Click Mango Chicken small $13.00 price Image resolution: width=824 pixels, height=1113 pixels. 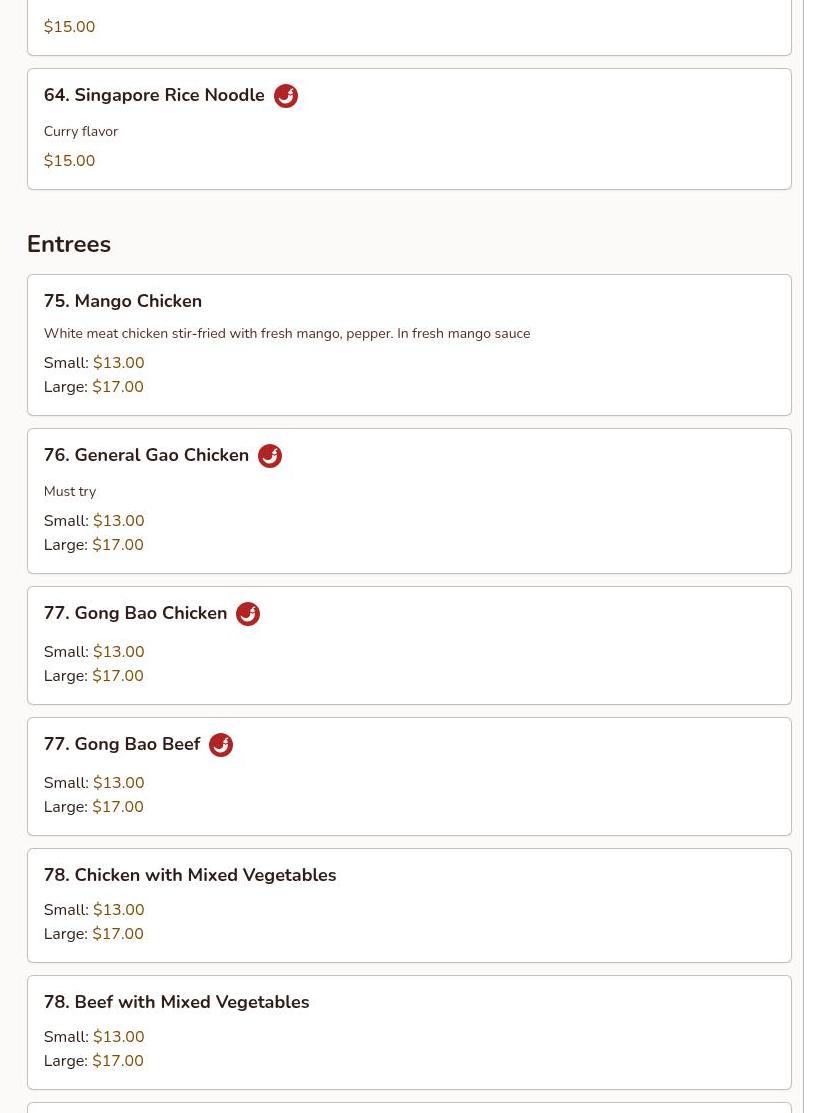tap(118, 363)
